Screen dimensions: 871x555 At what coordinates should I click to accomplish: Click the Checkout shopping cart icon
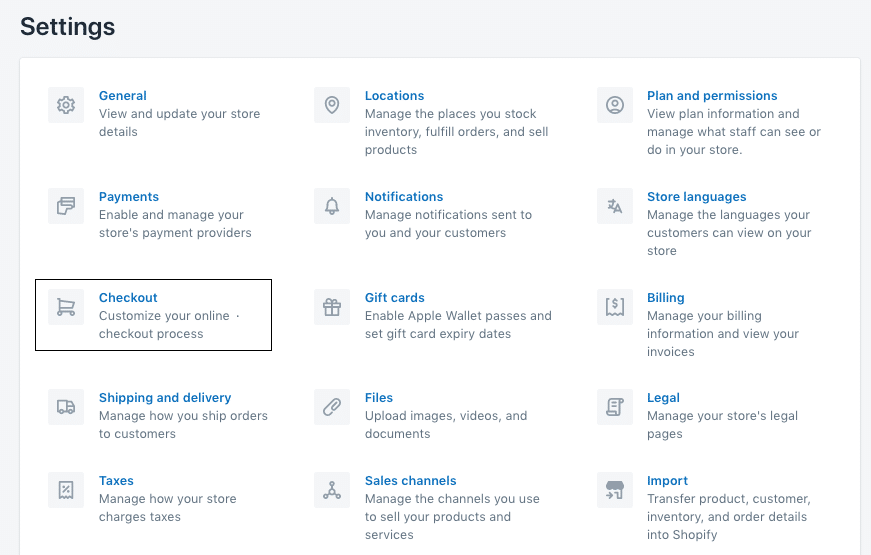[x=66, y=307]
